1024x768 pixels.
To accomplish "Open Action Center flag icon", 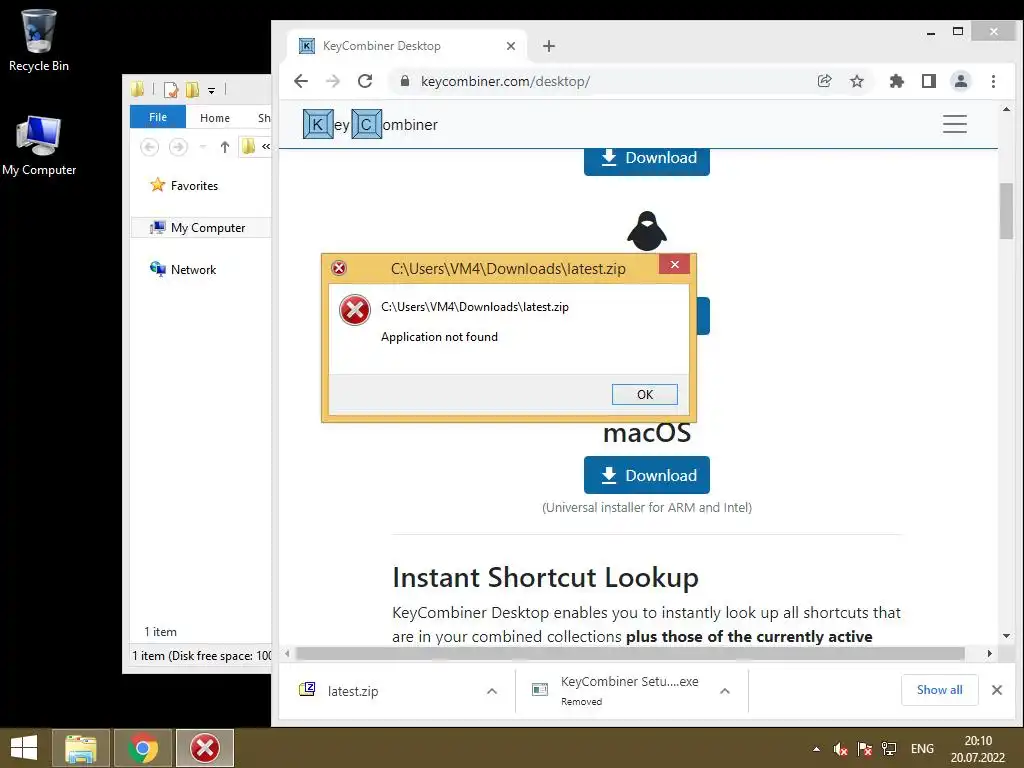I will click(x=865, y=749).
